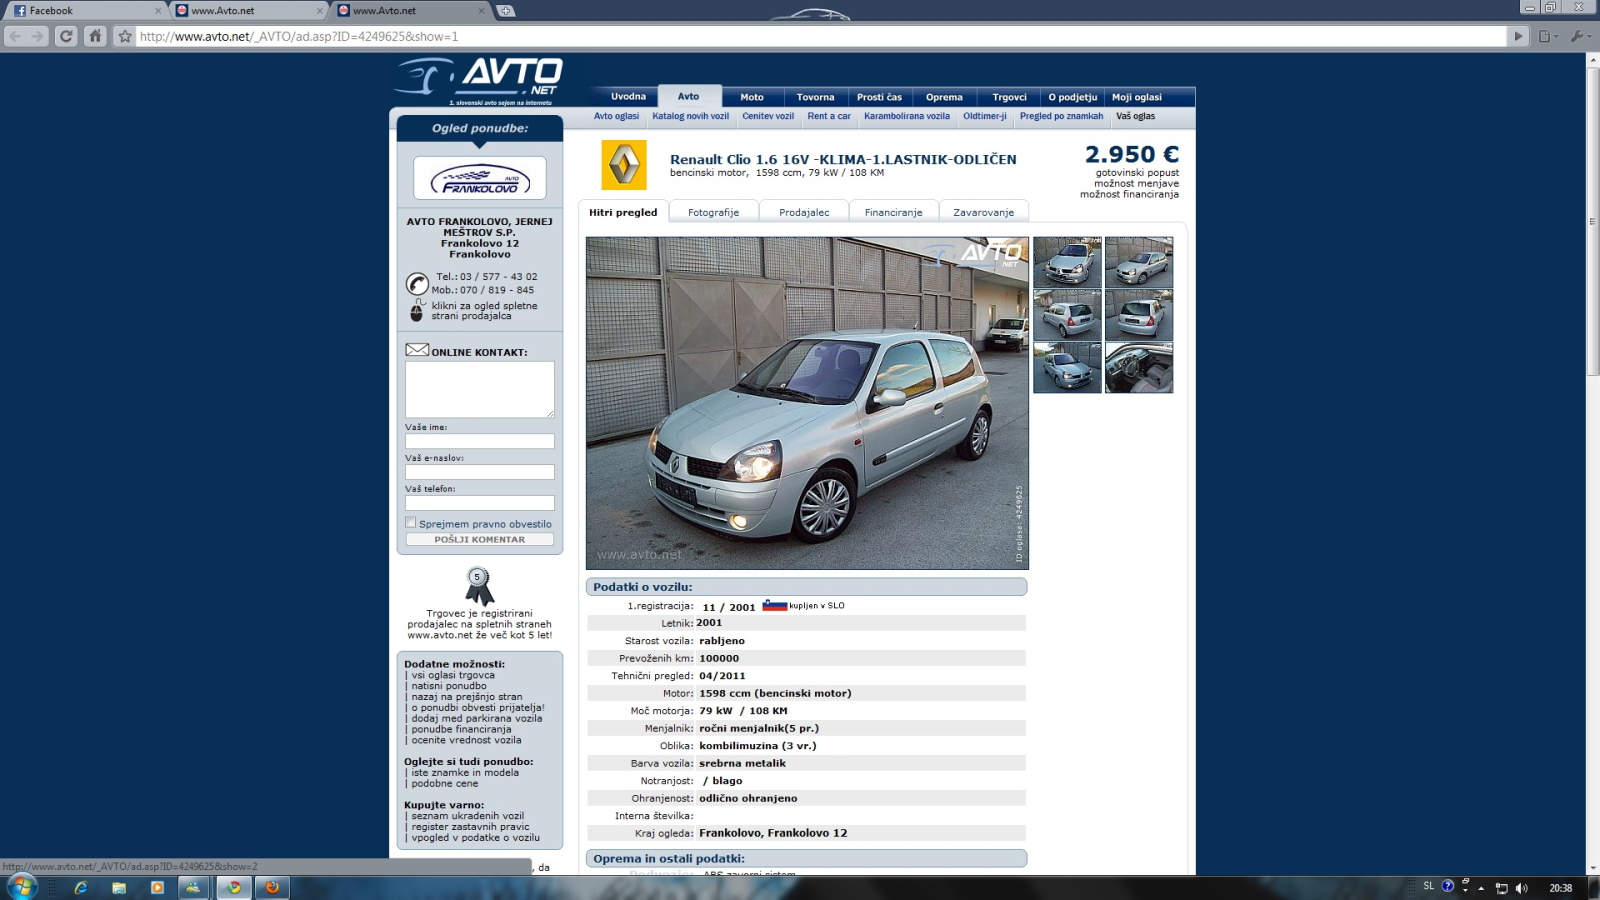Open seznam ukradenih vozil link
Screen dimensions: 1600x900
pos(467,816)
